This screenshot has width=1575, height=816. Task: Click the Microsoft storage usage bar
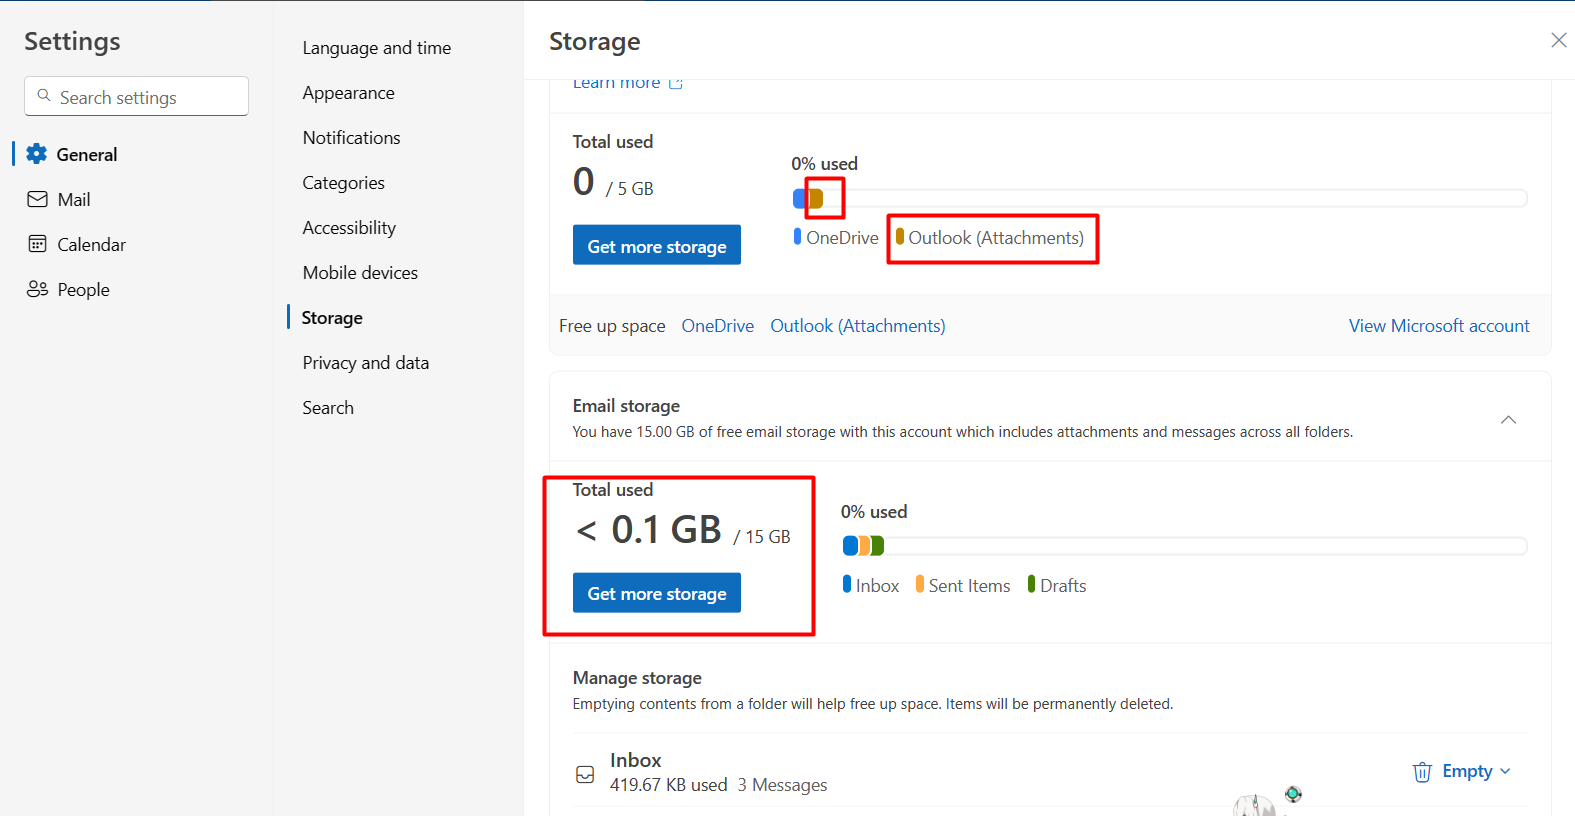[1160, 198]
